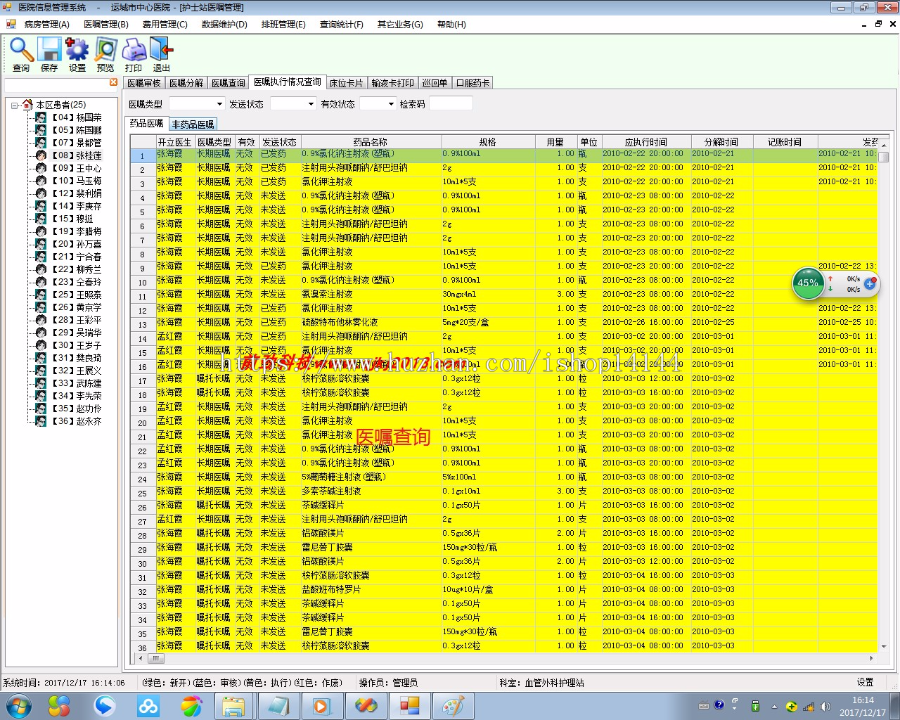The height and width of the screenshot is (720, 900).
Task: Click the horizontal scrollbar below the table
Action: click(500, 660)
